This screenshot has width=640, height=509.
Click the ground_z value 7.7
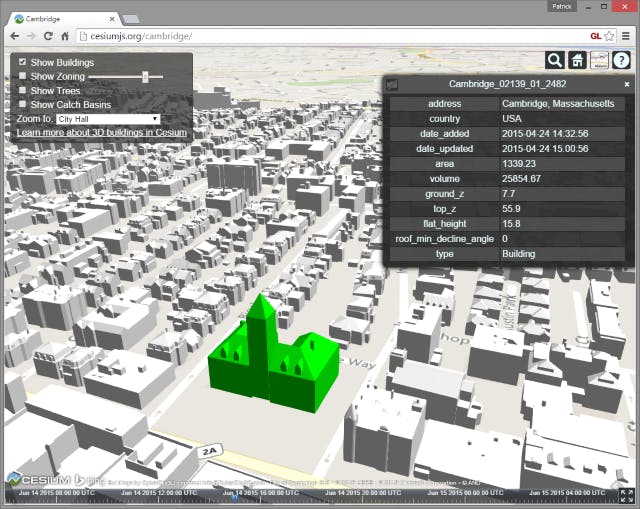click(509, 194)
